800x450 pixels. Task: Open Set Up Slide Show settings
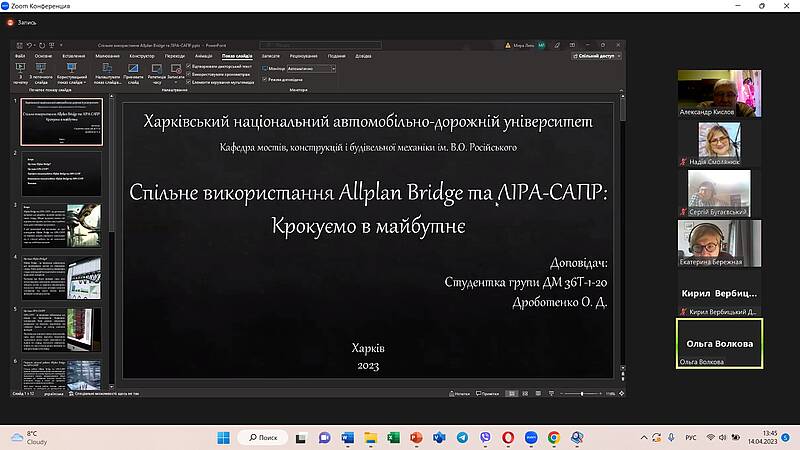click(107, 73)
